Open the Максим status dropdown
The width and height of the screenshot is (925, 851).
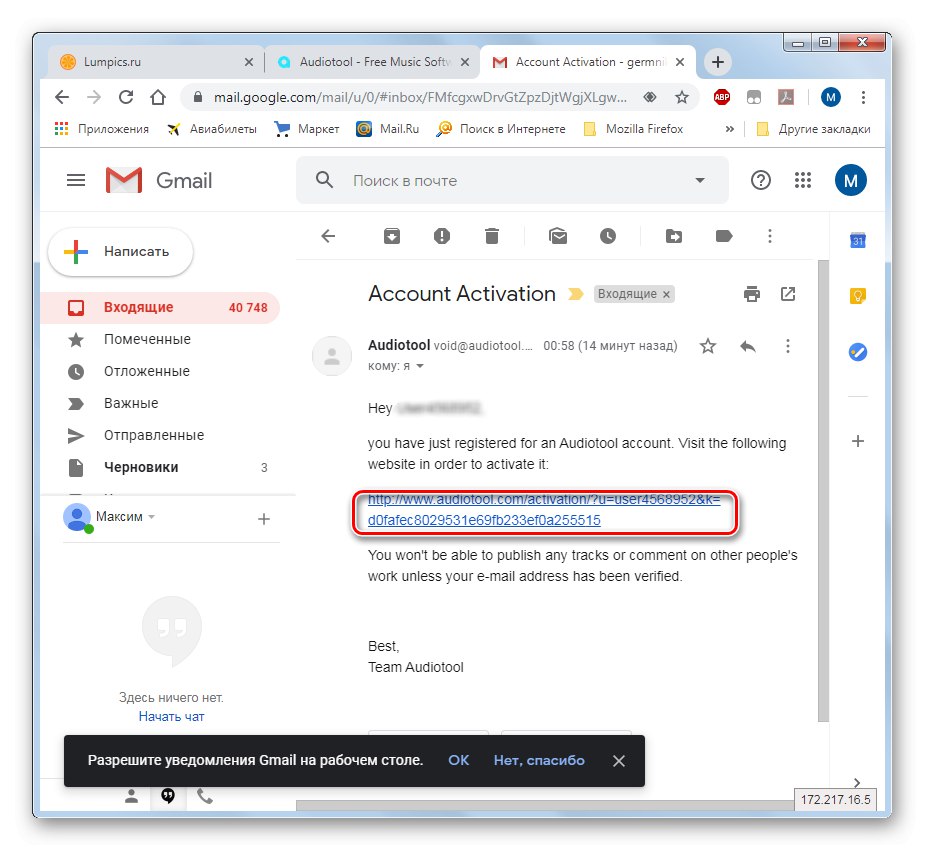tap(152, 517)
